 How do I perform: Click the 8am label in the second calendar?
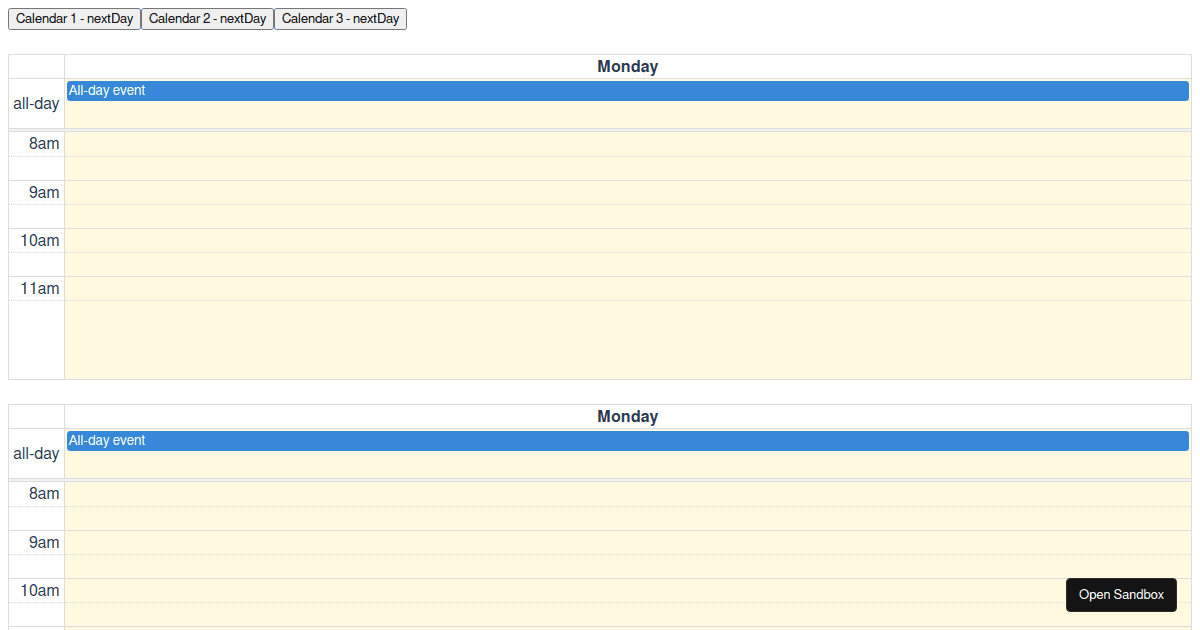click(44, 494)
